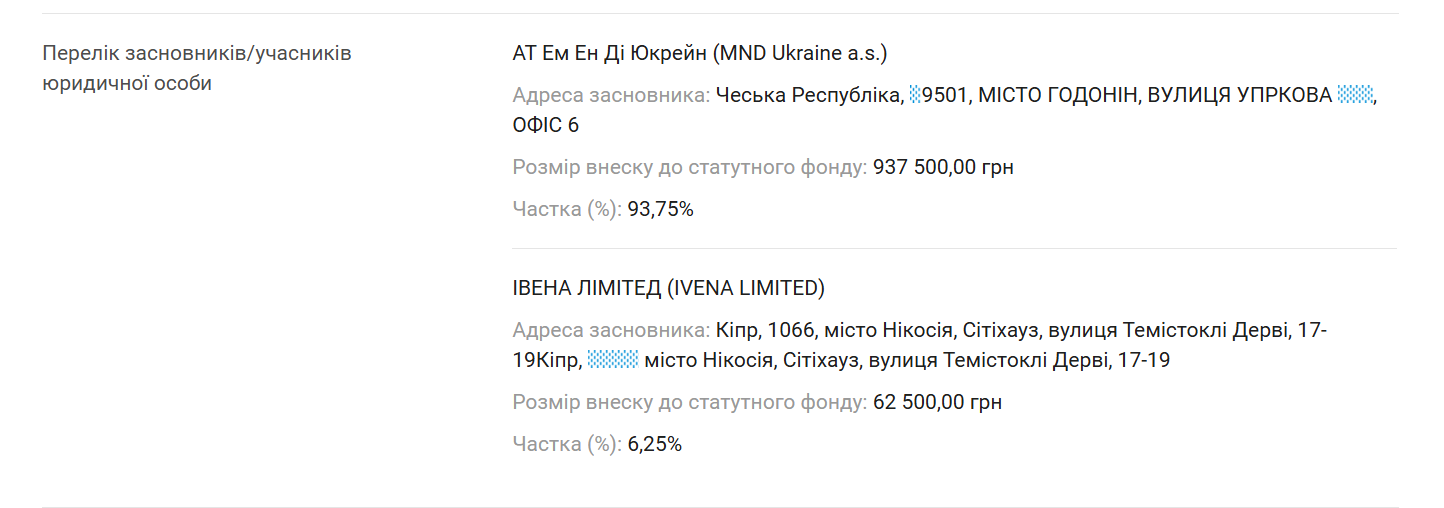Screen dimensions: 1444x508
Task: Select the IVENA LIMITED founder name
Action: [x=668, y=288]
